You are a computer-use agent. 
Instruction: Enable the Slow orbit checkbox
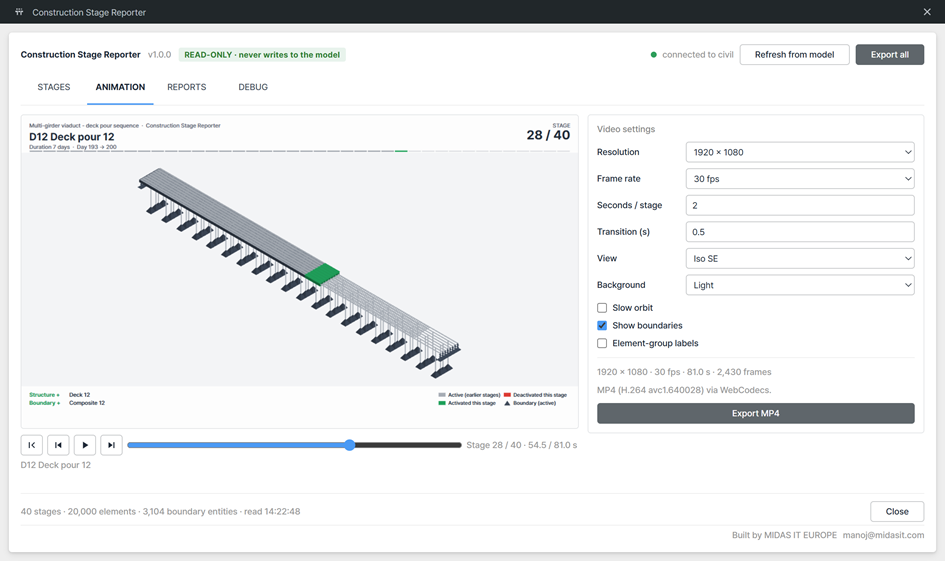tap(602, 308)
